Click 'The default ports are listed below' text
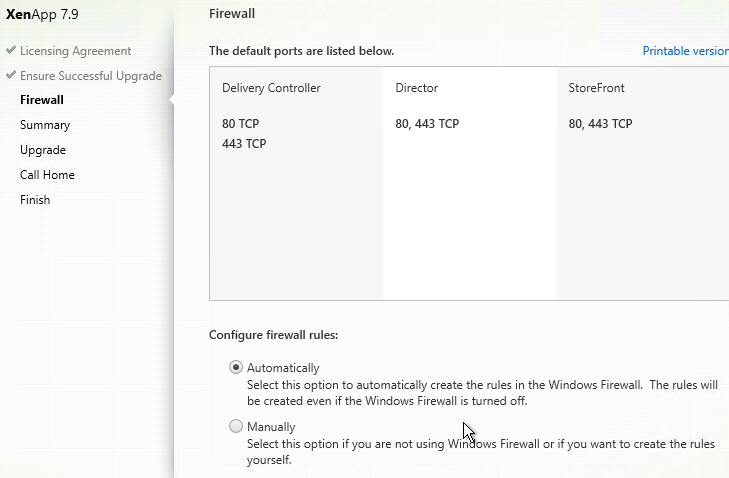The height and width of the screenshot is (478, 729). coord(301,51)
